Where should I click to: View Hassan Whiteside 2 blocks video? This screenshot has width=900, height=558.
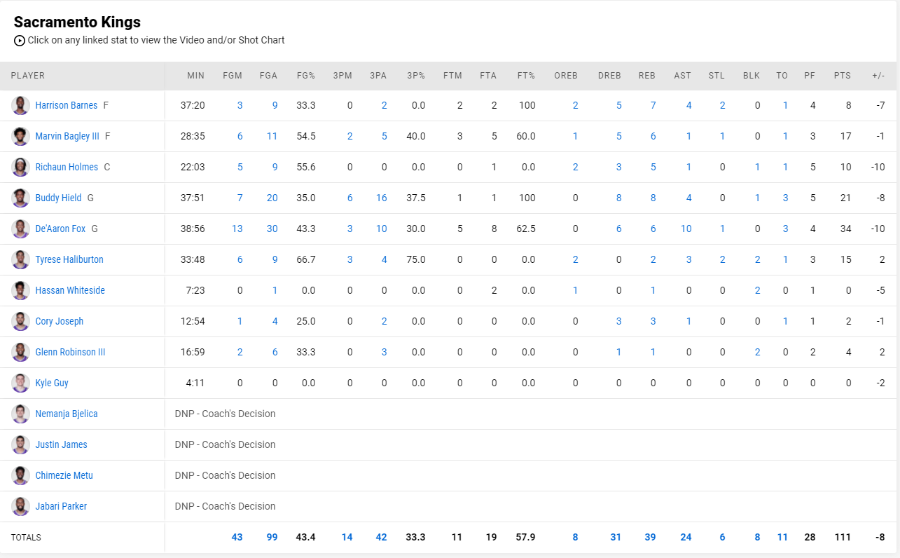(x=758, y=290)
